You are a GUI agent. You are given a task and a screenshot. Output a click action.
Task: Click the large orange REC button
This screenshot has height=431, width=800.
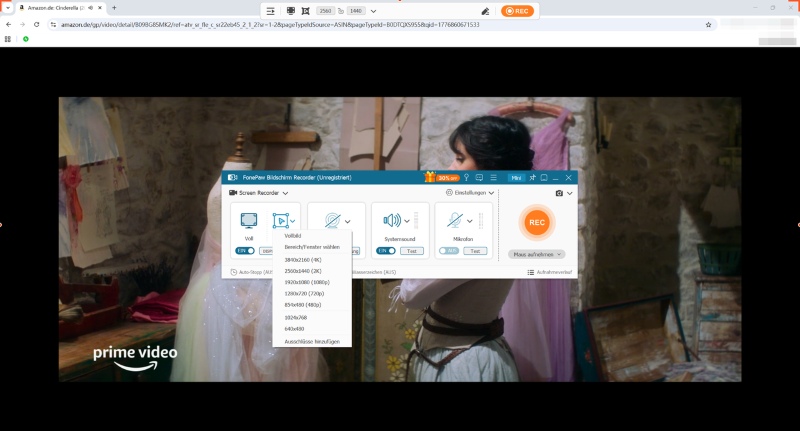click(x=537, y=222)
